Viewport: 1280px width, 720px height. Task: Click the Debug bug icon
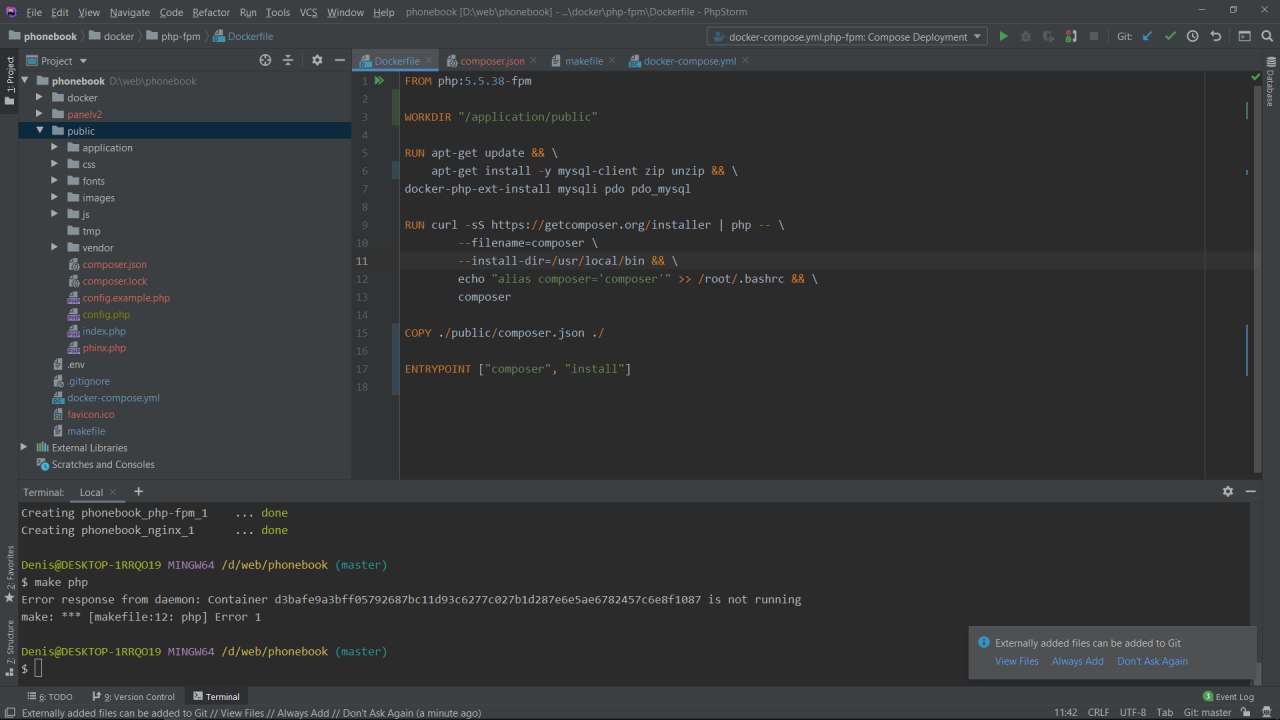(1026, 36)
